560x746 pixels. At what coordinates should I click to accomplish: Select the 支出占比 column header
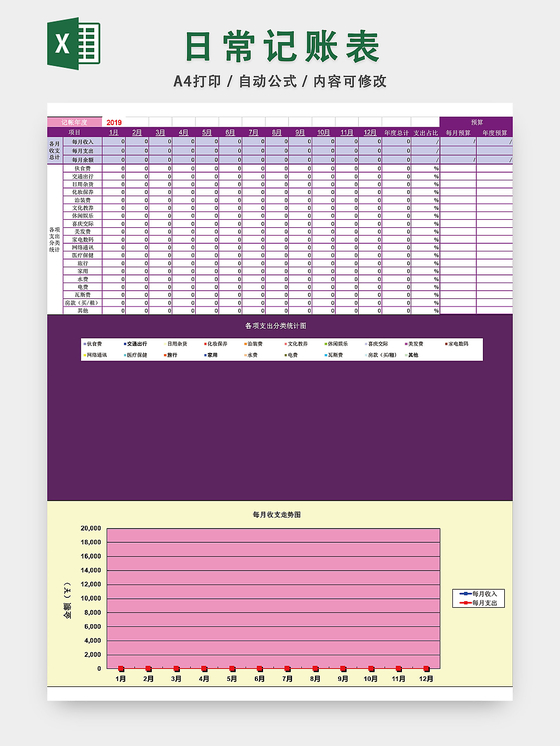coord(425,132)
